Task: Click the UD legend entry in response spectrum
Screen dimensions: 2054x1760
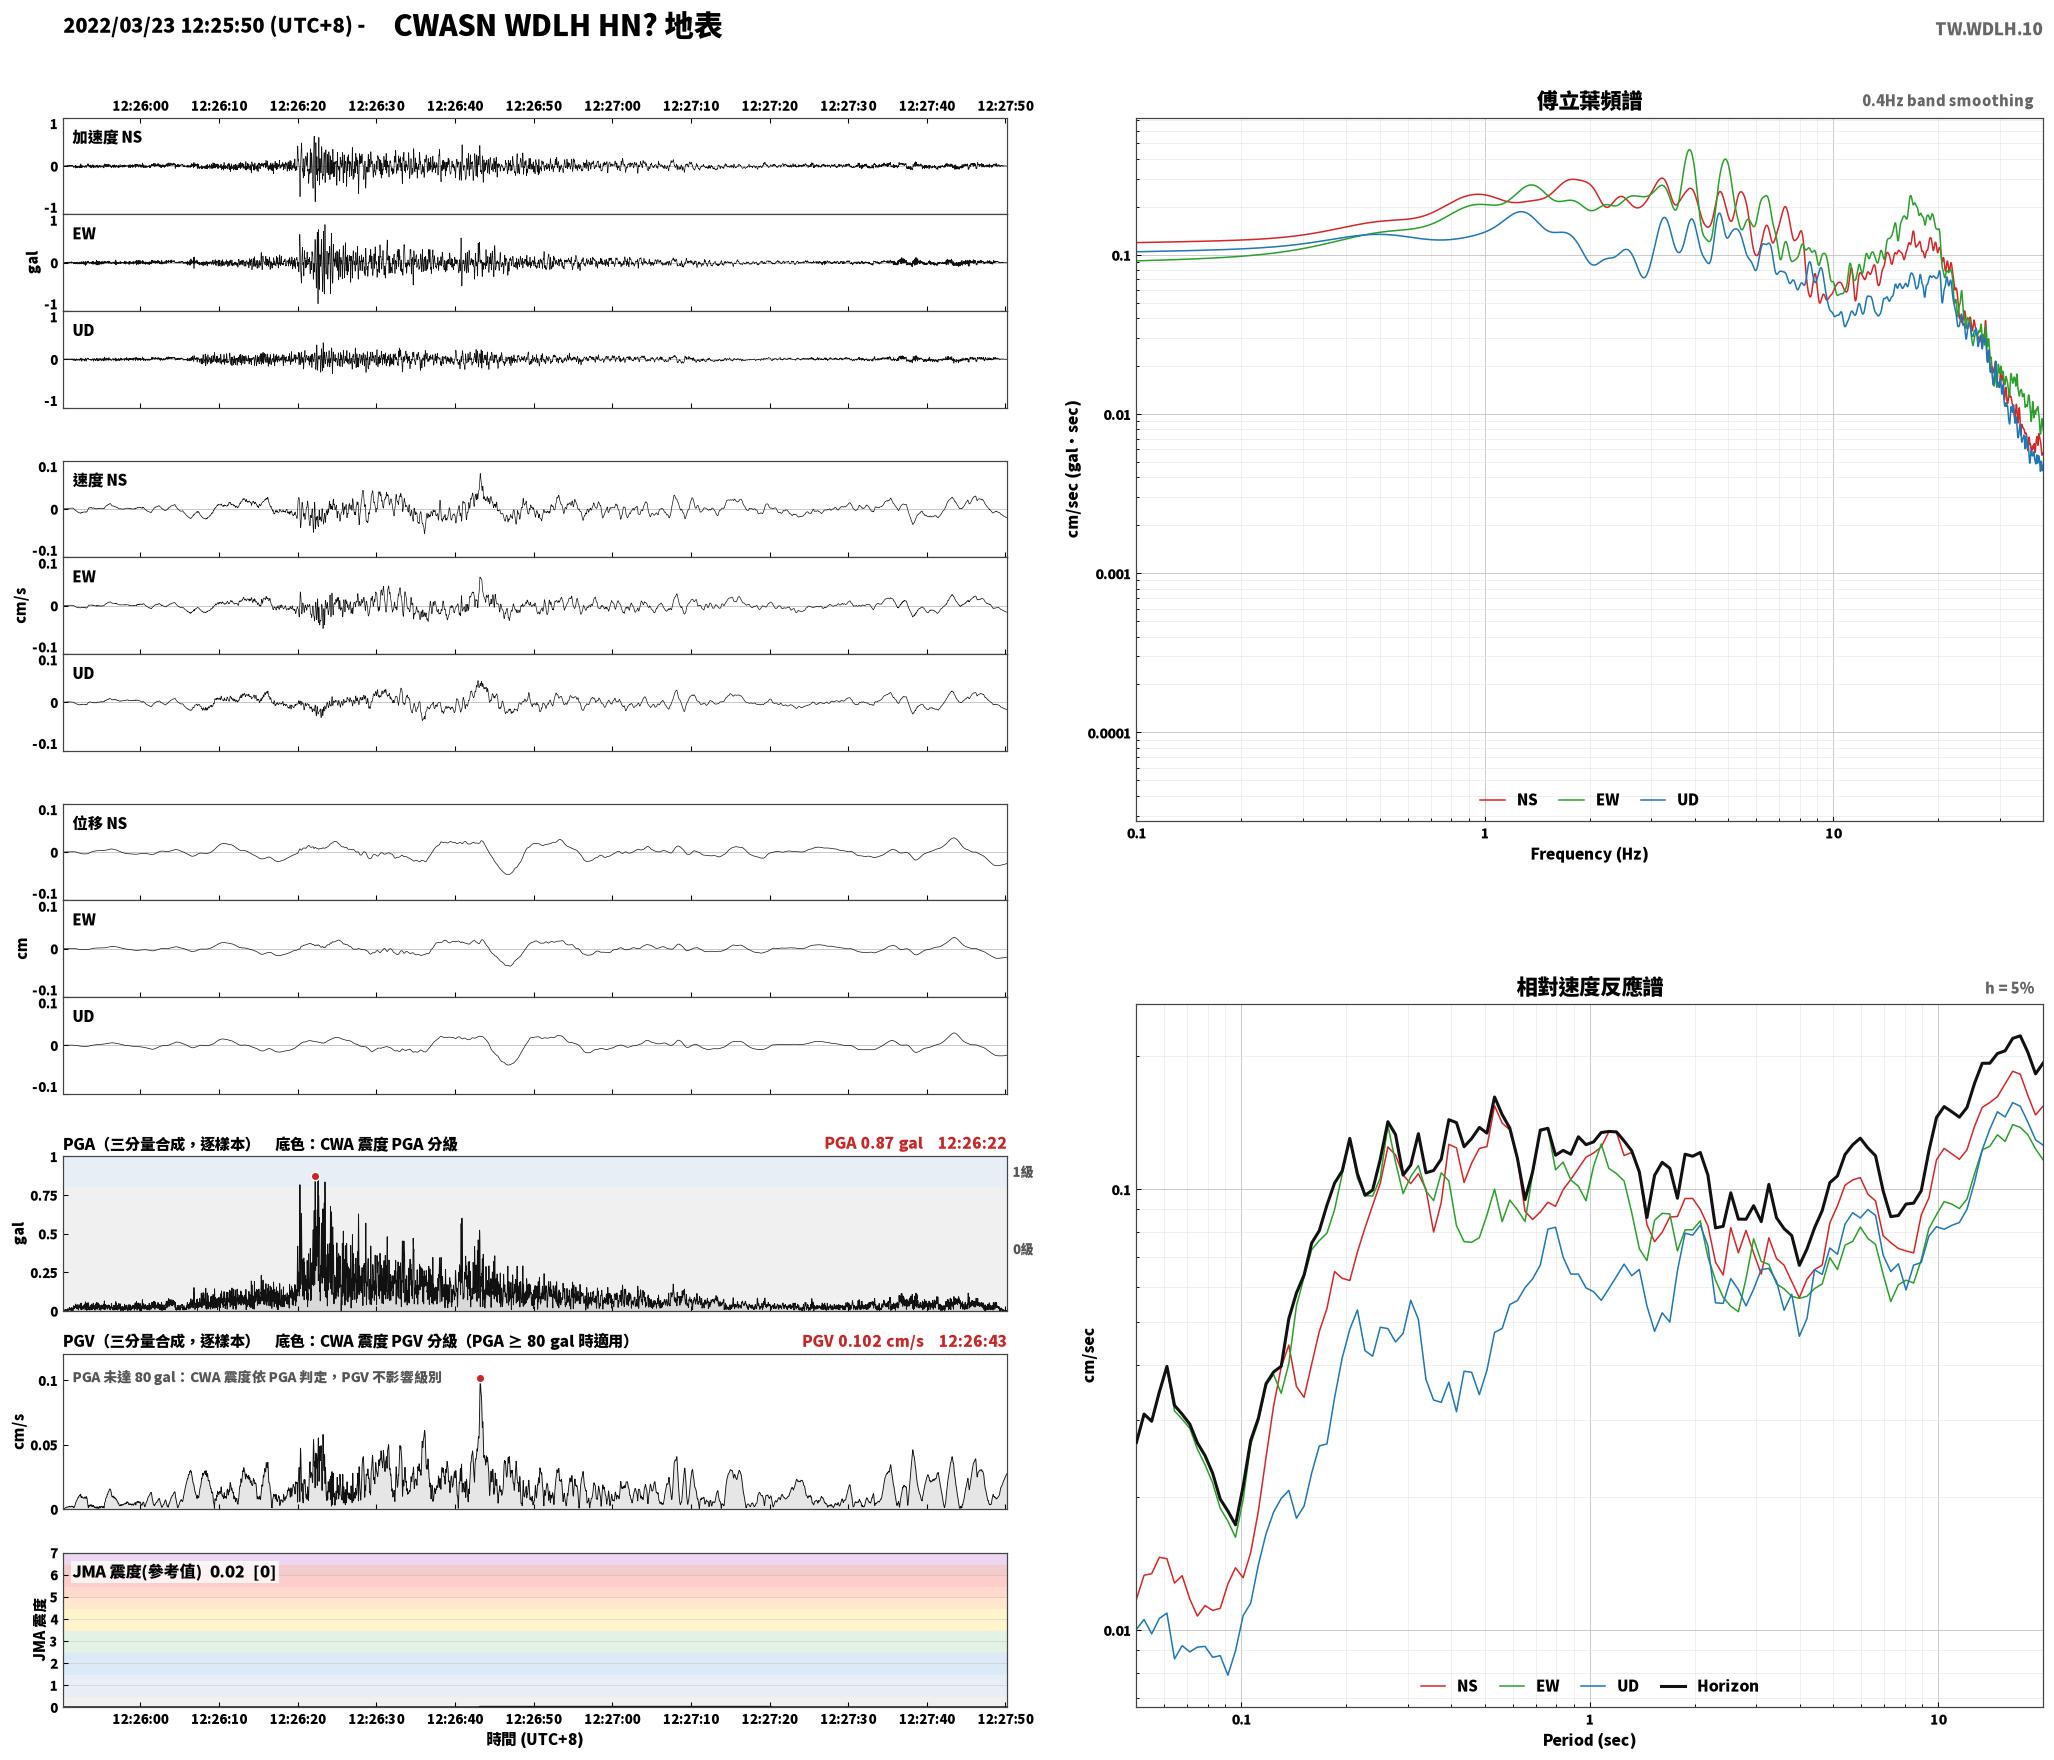Action: click(1610, 1686)
